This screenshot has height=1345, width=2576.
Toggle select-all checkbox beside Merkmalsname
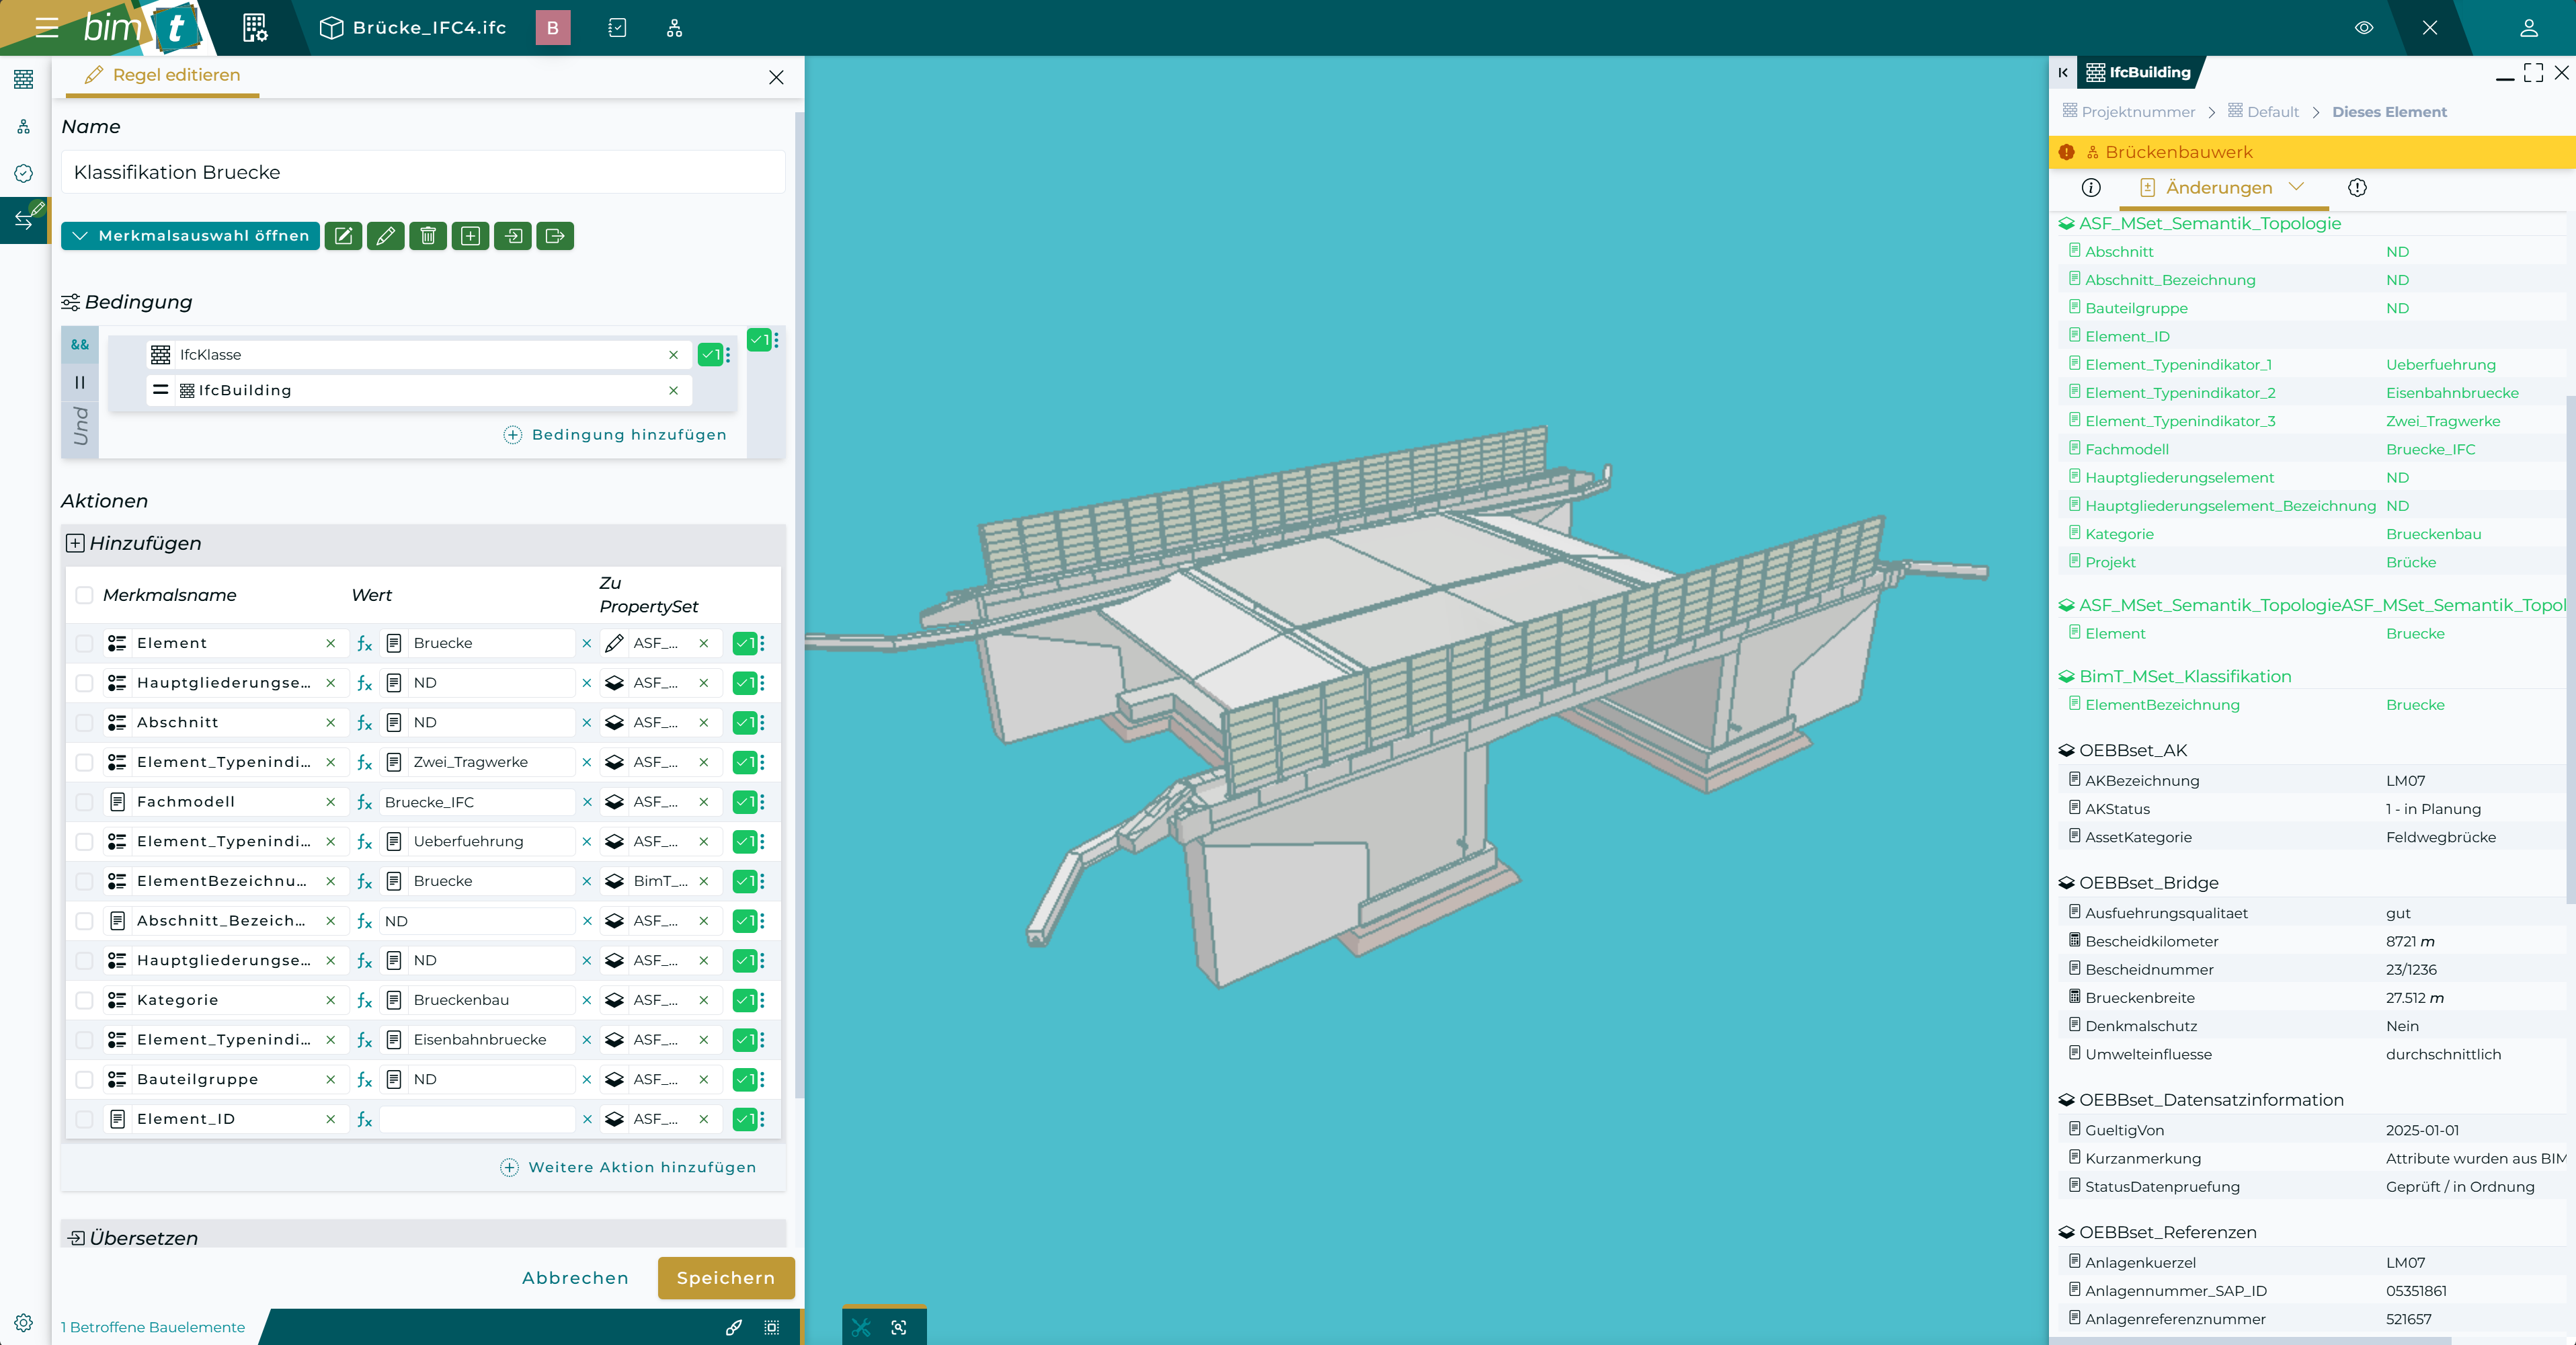pos(85,595)
